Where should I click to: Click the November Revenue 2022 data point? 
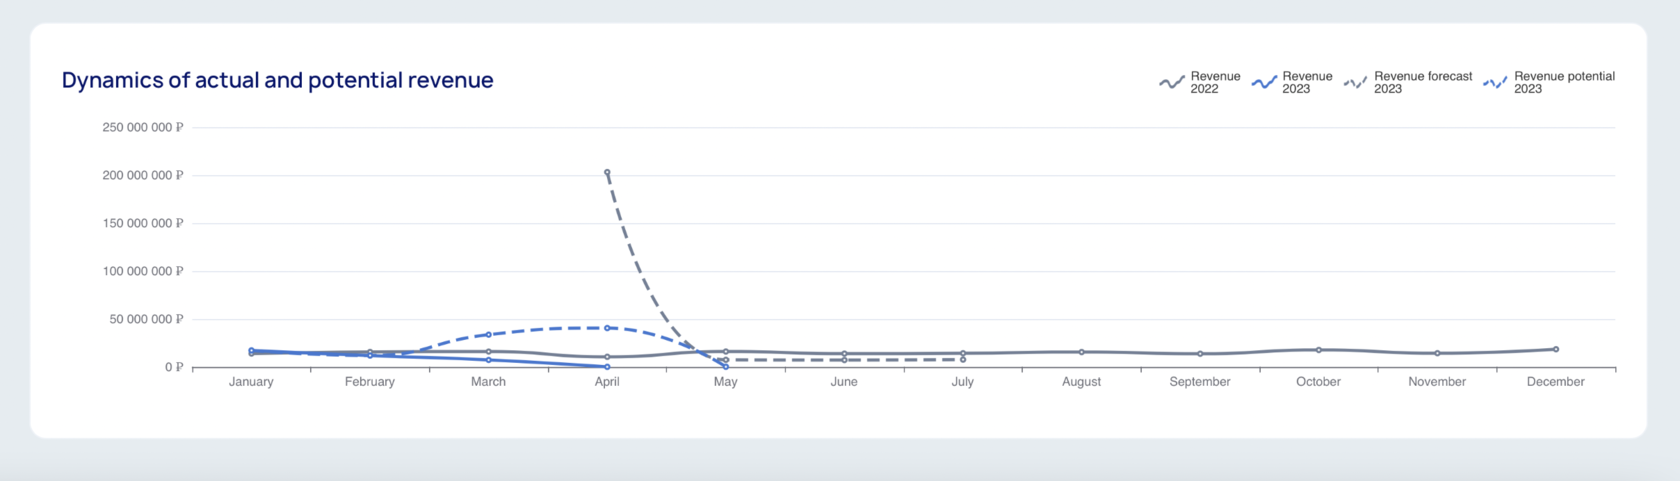click(x=1437, y=353)
